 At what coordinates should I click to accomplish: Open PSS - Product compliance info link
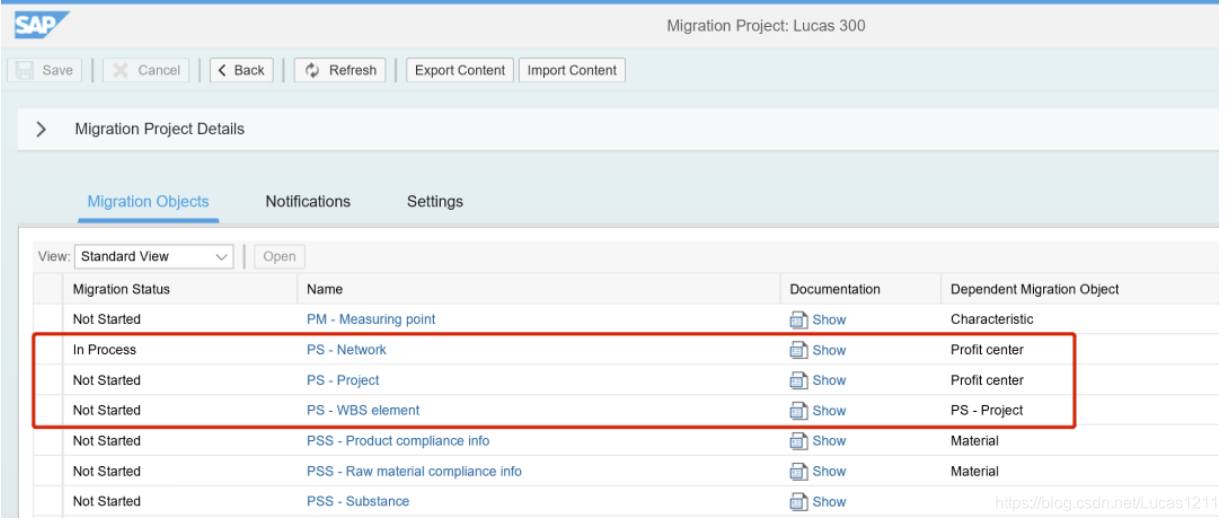[398, 441]
